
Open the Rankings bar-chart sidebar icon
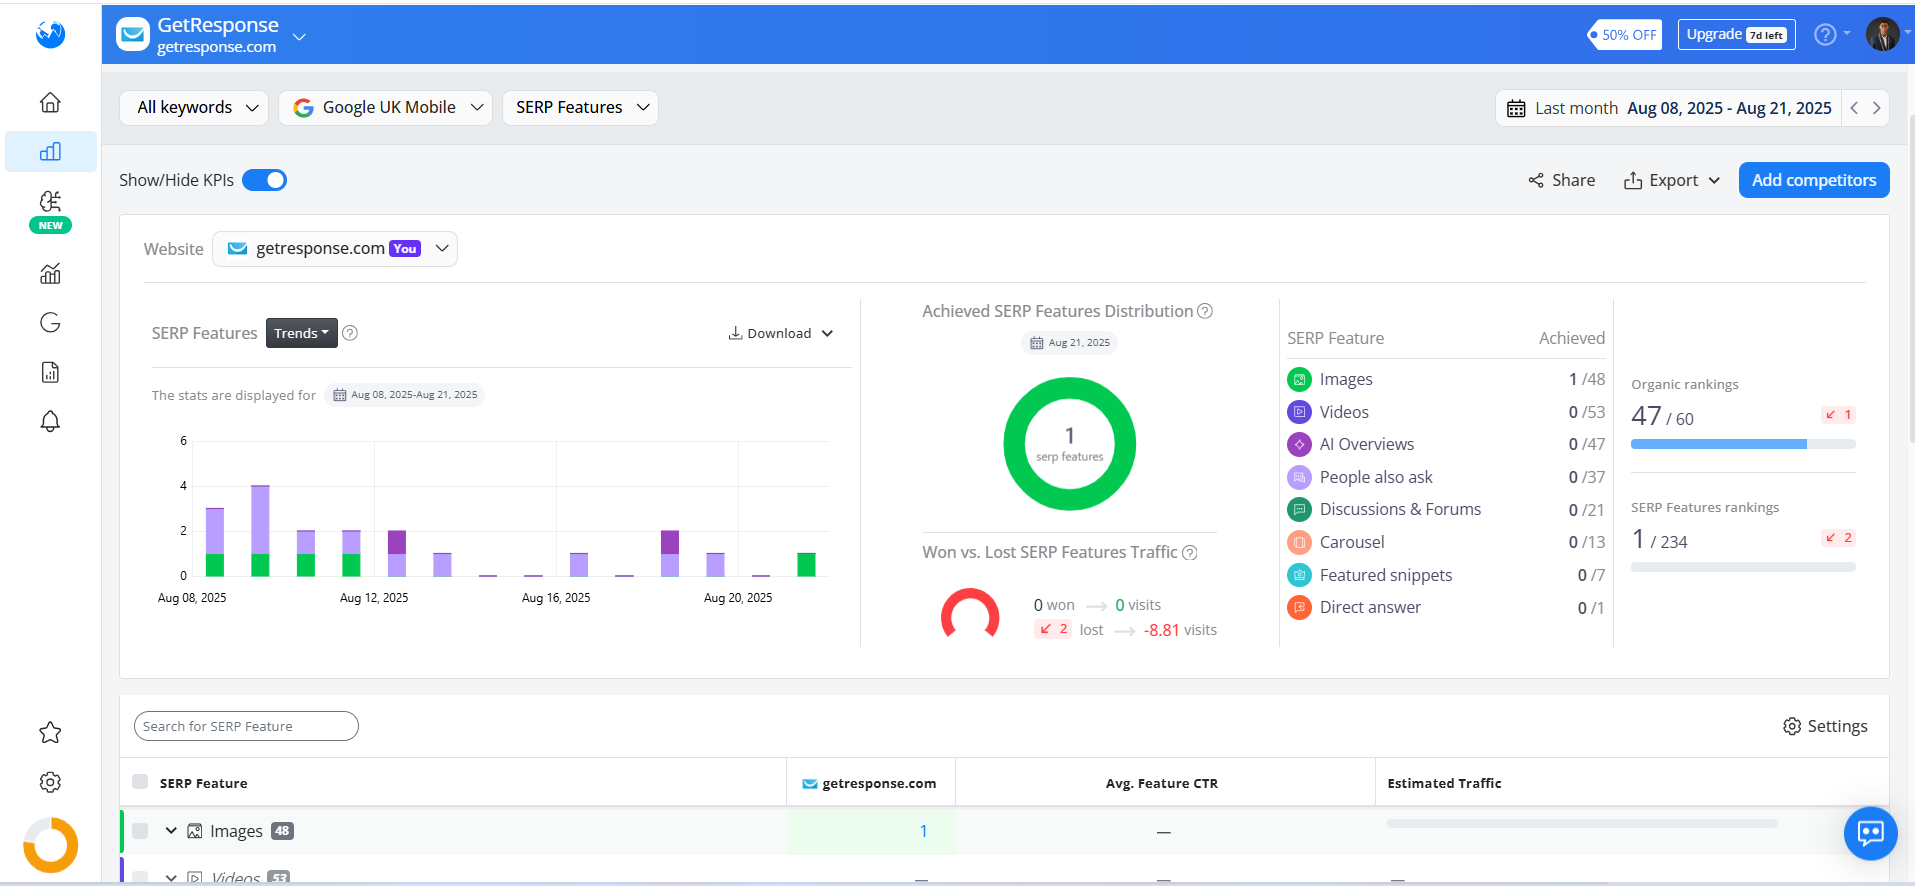pos(50,152)
